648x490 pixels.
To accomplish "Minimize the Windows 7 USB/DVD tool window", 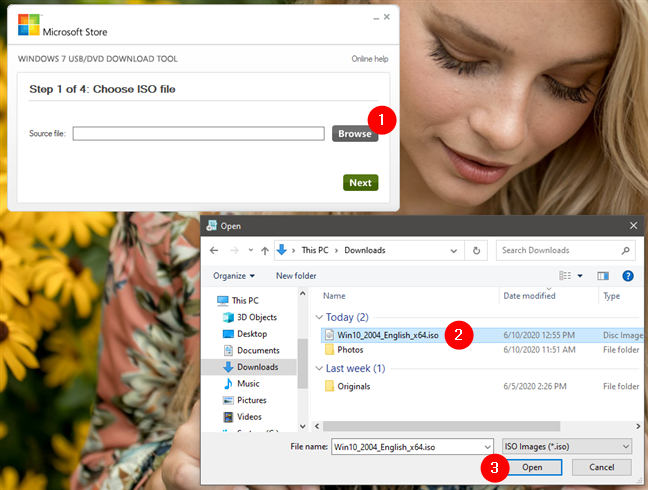I will [x=376, y=17].
